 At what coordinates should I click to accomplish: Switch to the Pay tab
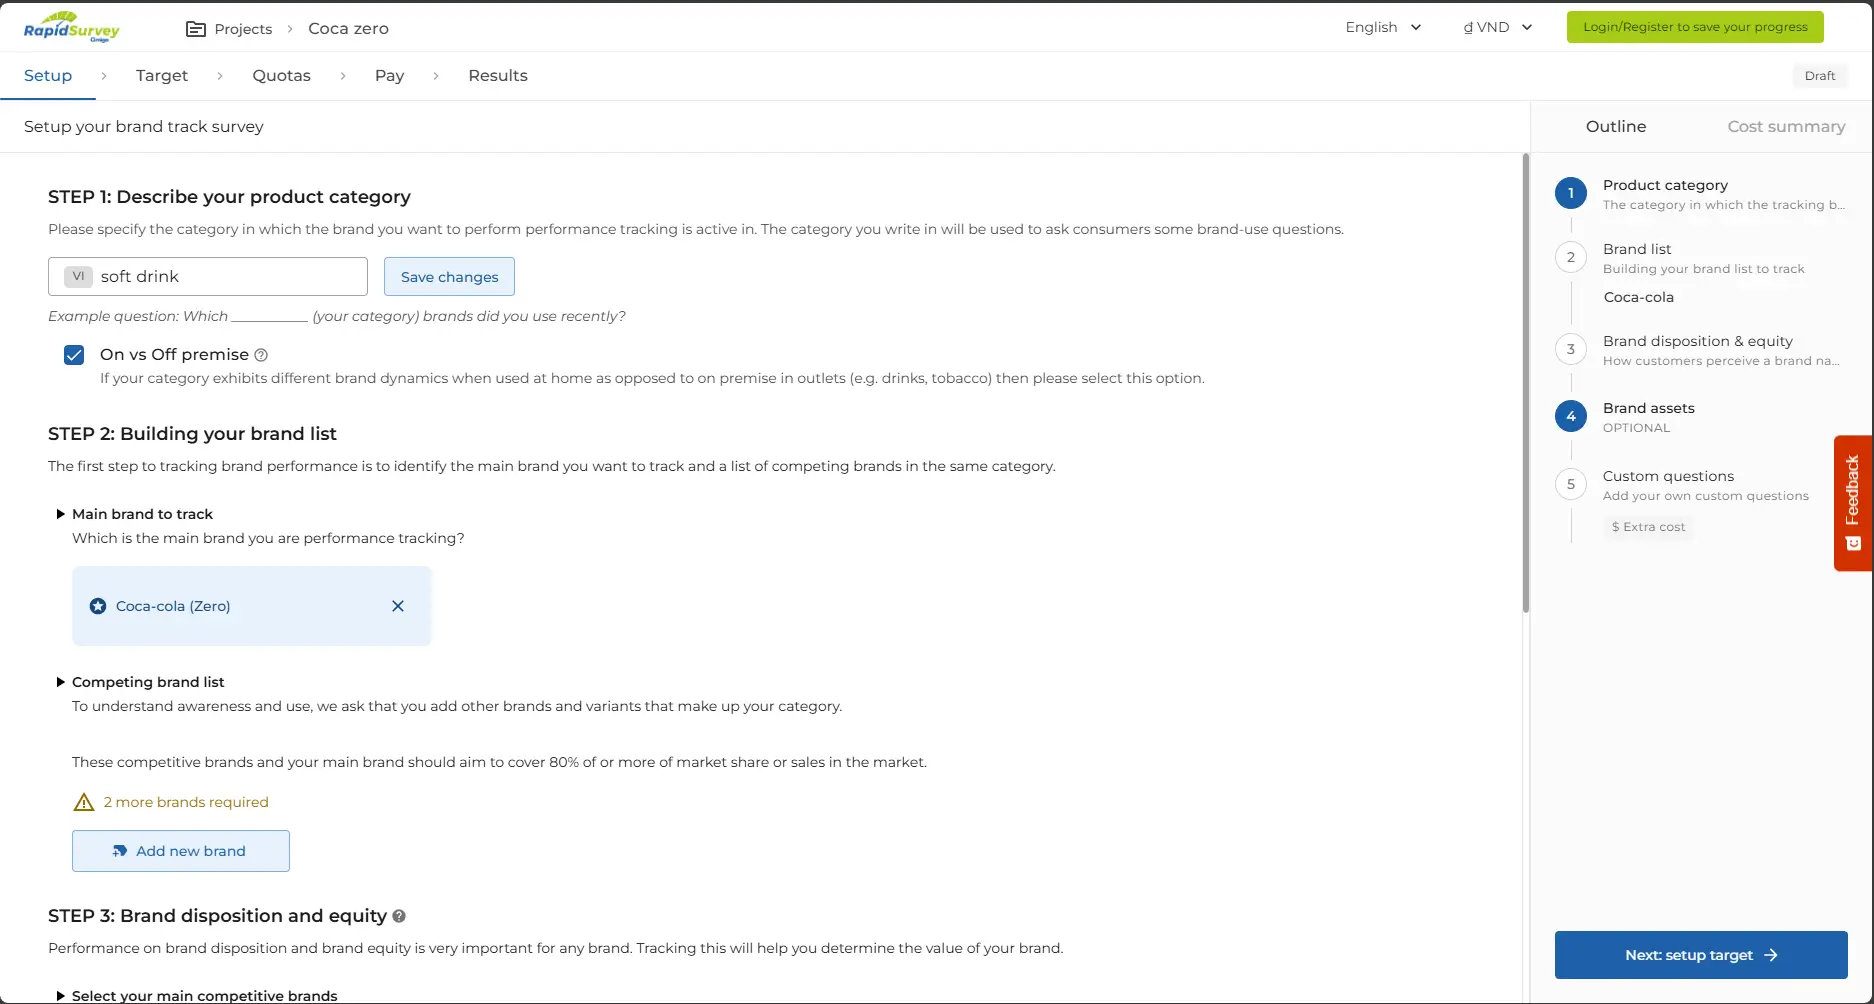coord(389,76)
